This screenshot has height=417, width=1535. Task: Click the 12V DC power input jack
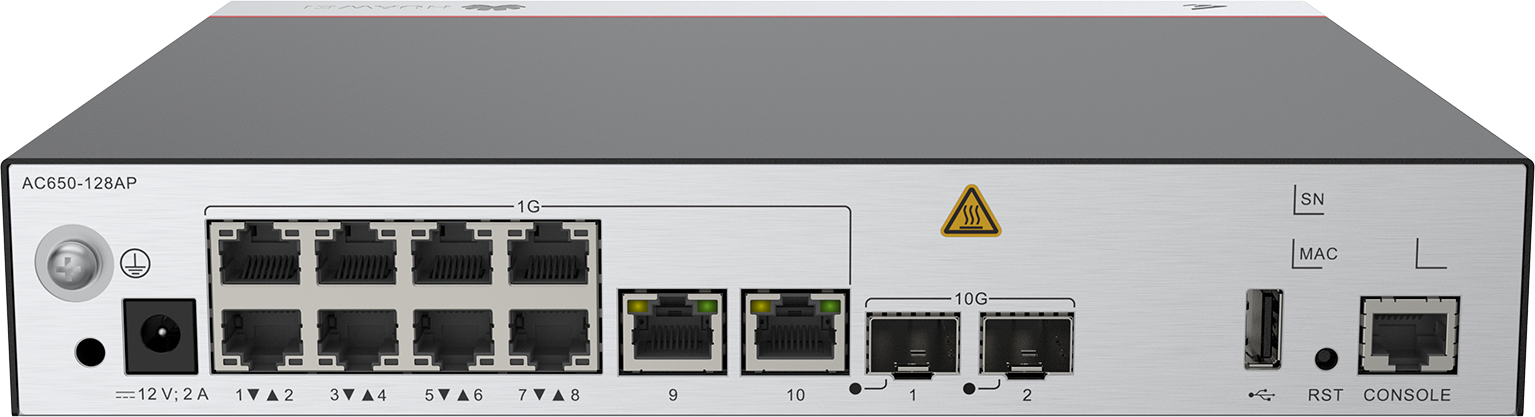coord(157,335)
